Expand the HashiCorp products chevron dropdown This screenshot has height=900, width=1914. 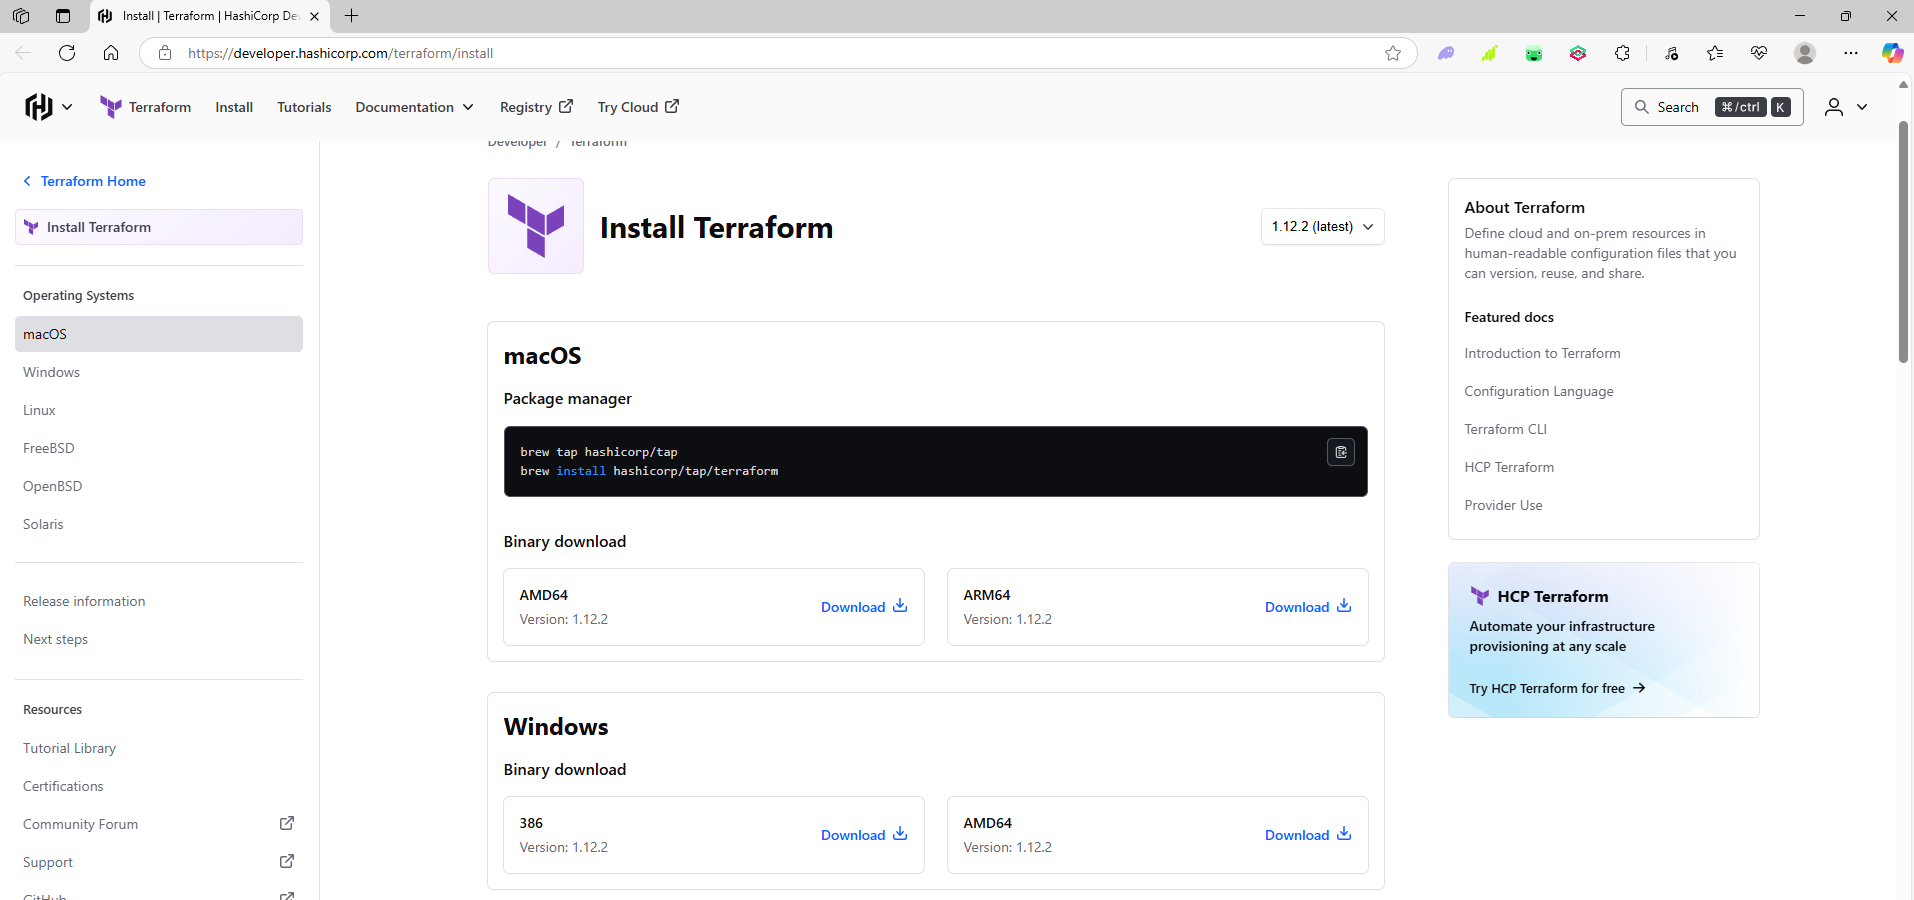point(67,107)
